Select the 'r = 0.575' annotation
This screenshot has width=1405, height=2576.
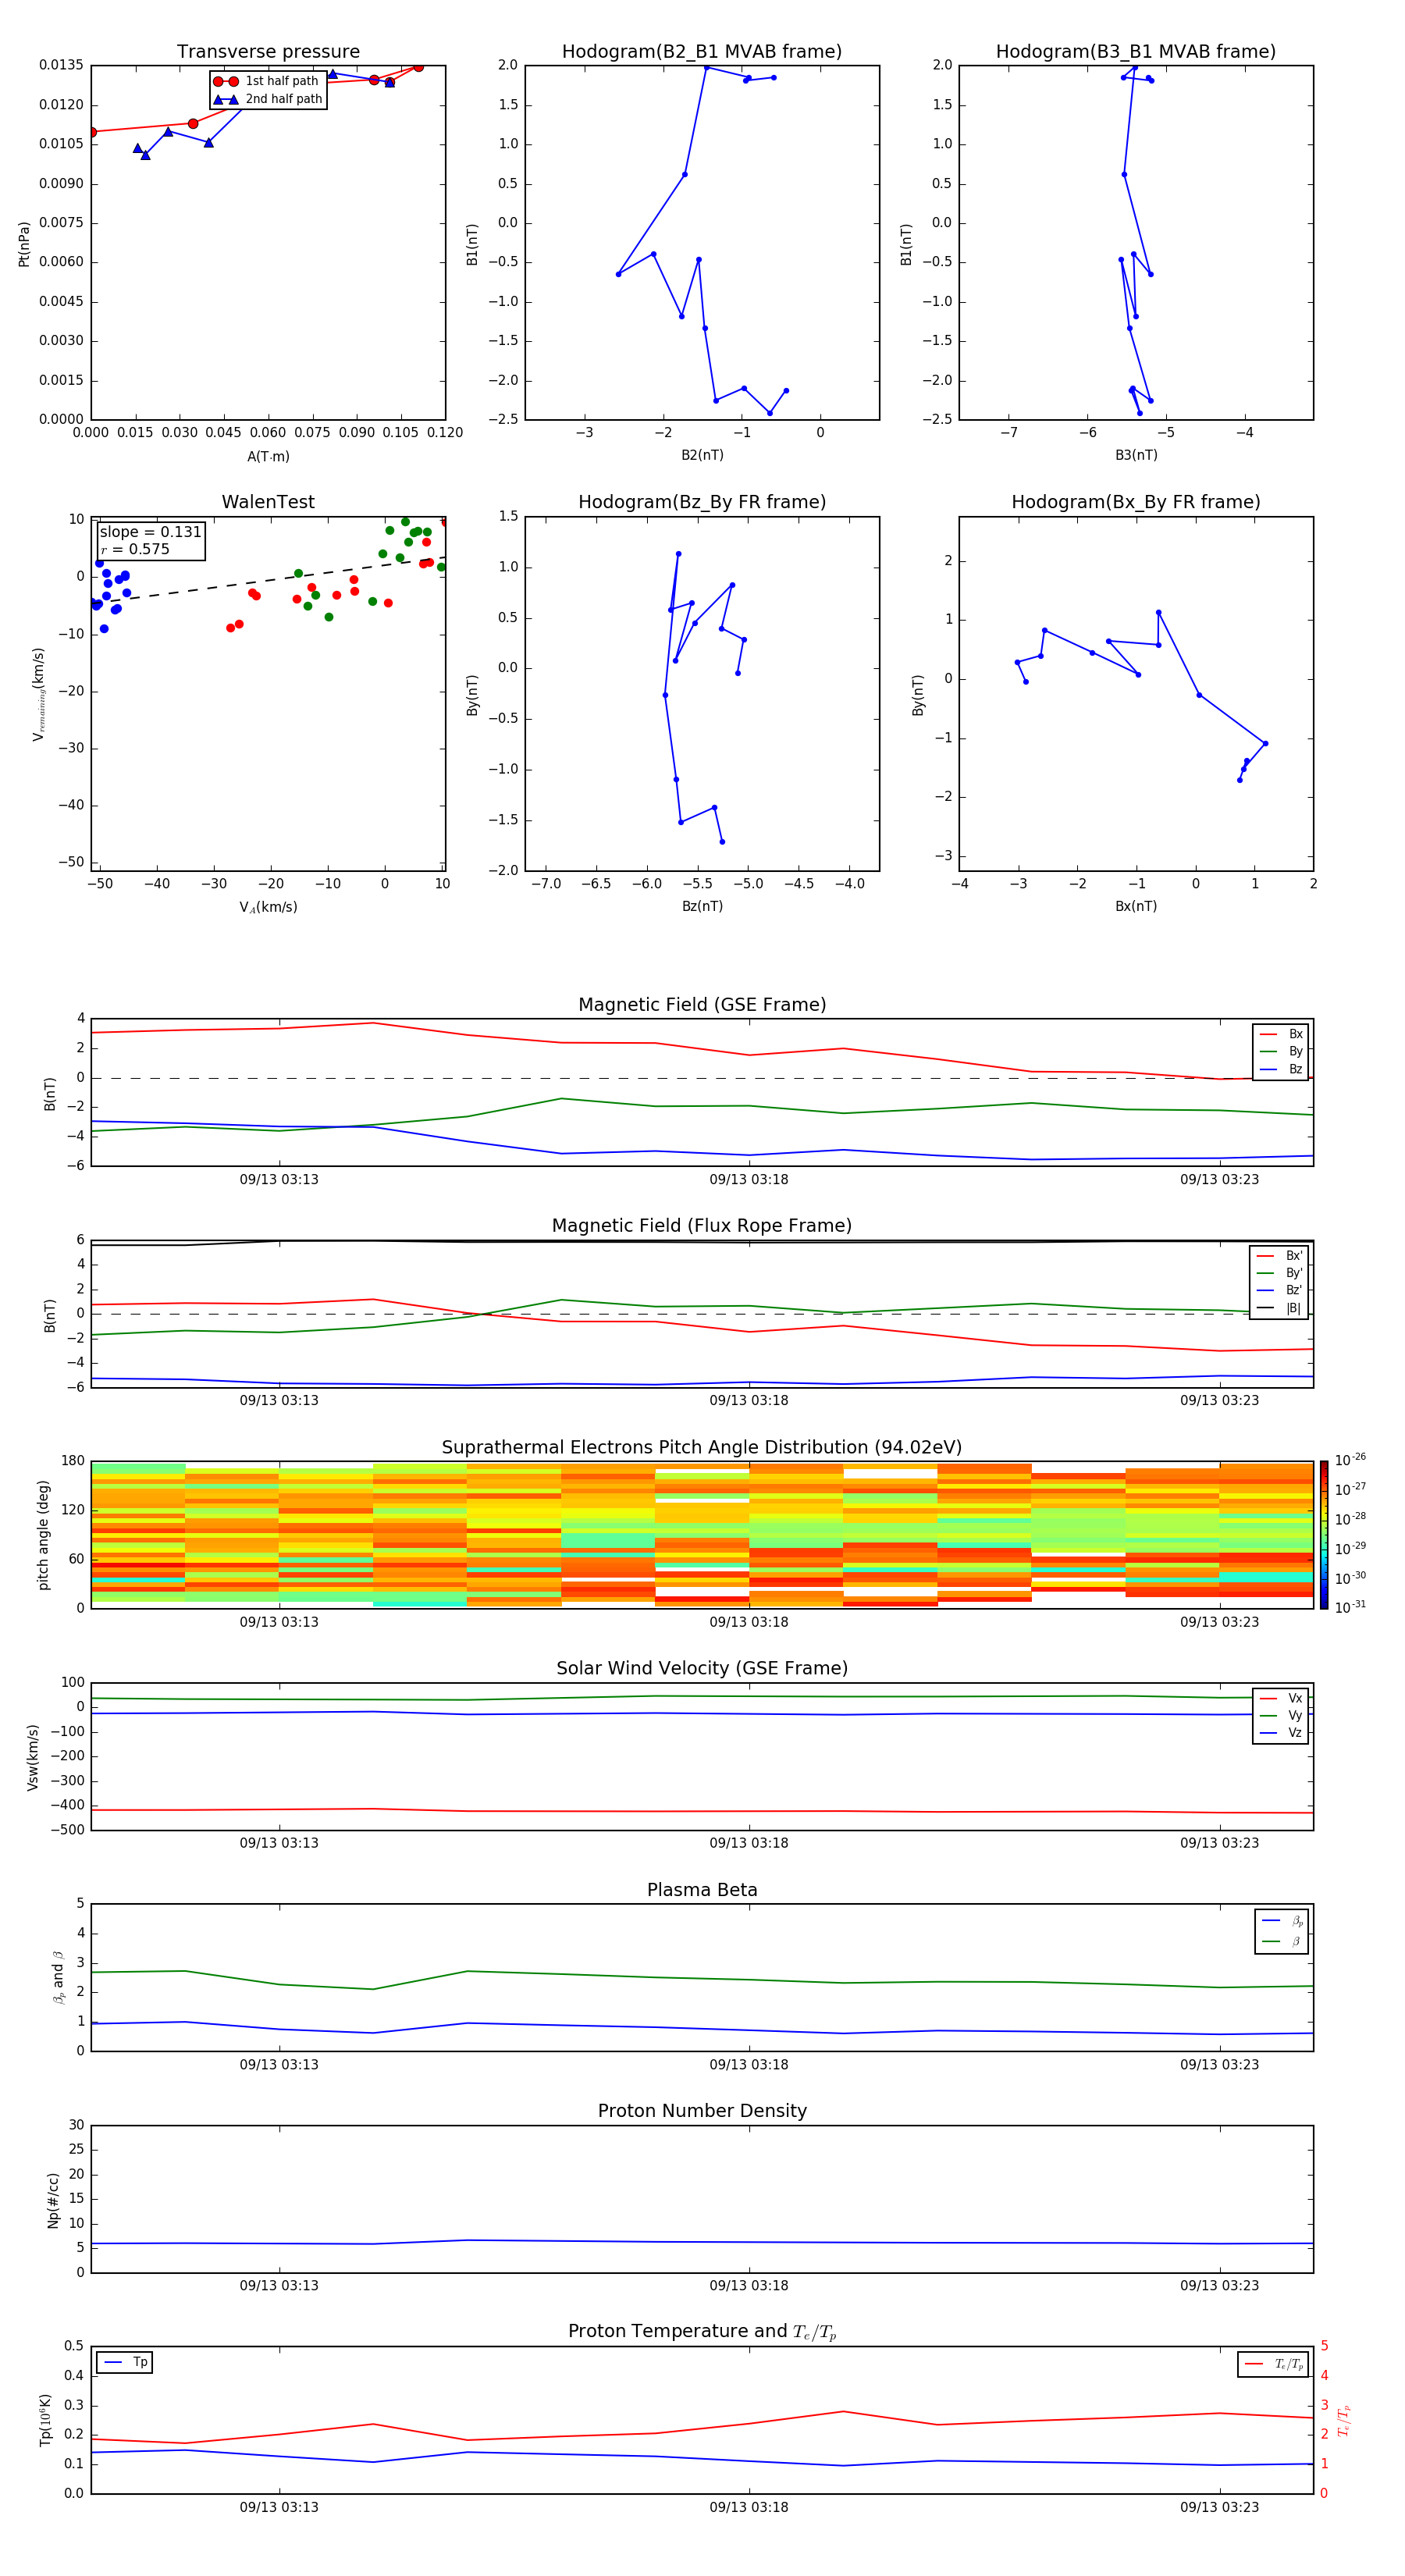[135, 549]
